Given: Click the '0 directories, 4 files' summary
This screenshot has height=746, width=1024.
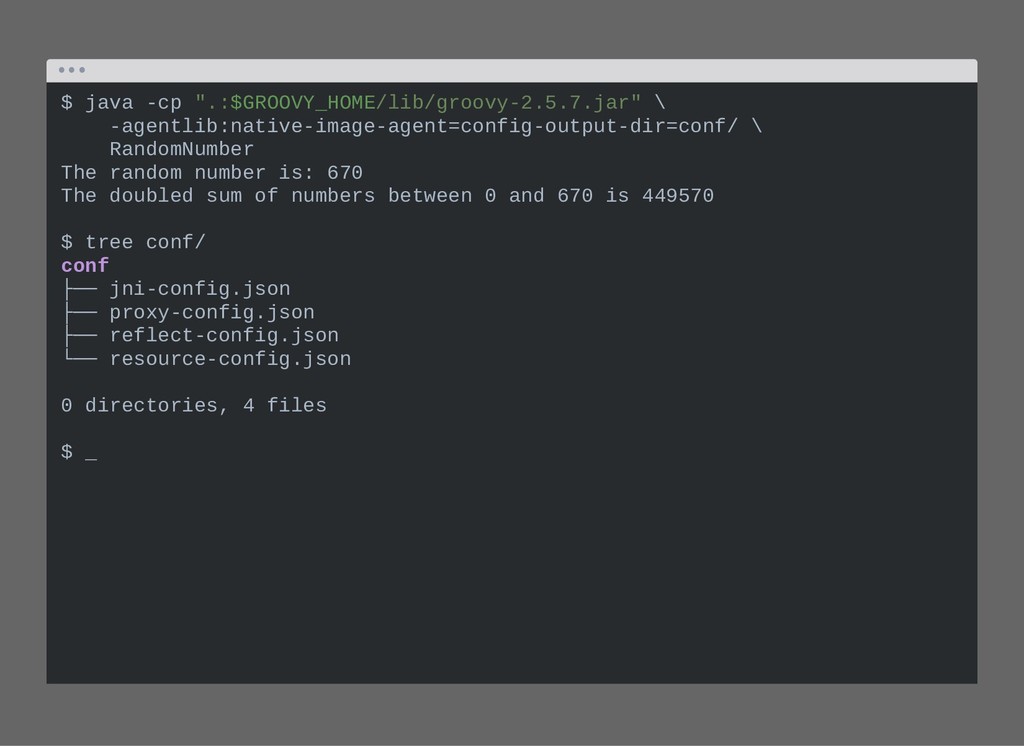Looking at the screenshot, I should point(194,406).
